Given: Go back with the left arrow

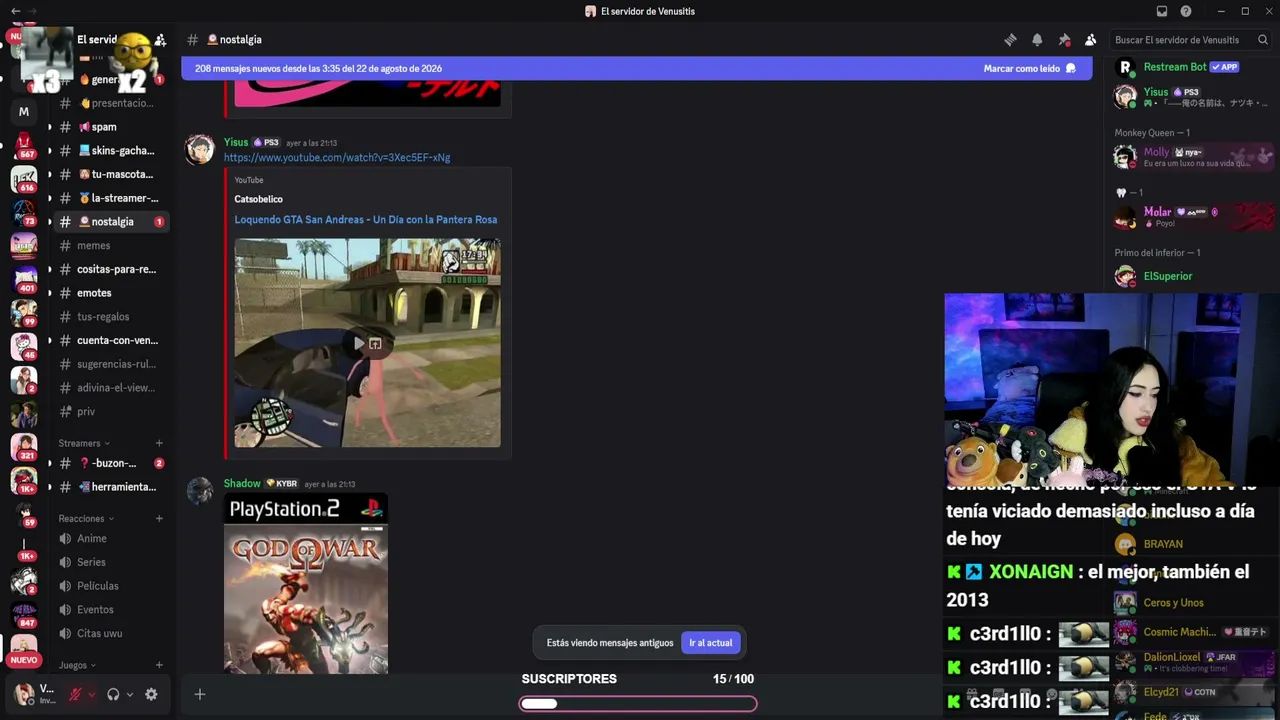Looking at the screenshot, I should (15, 11).
